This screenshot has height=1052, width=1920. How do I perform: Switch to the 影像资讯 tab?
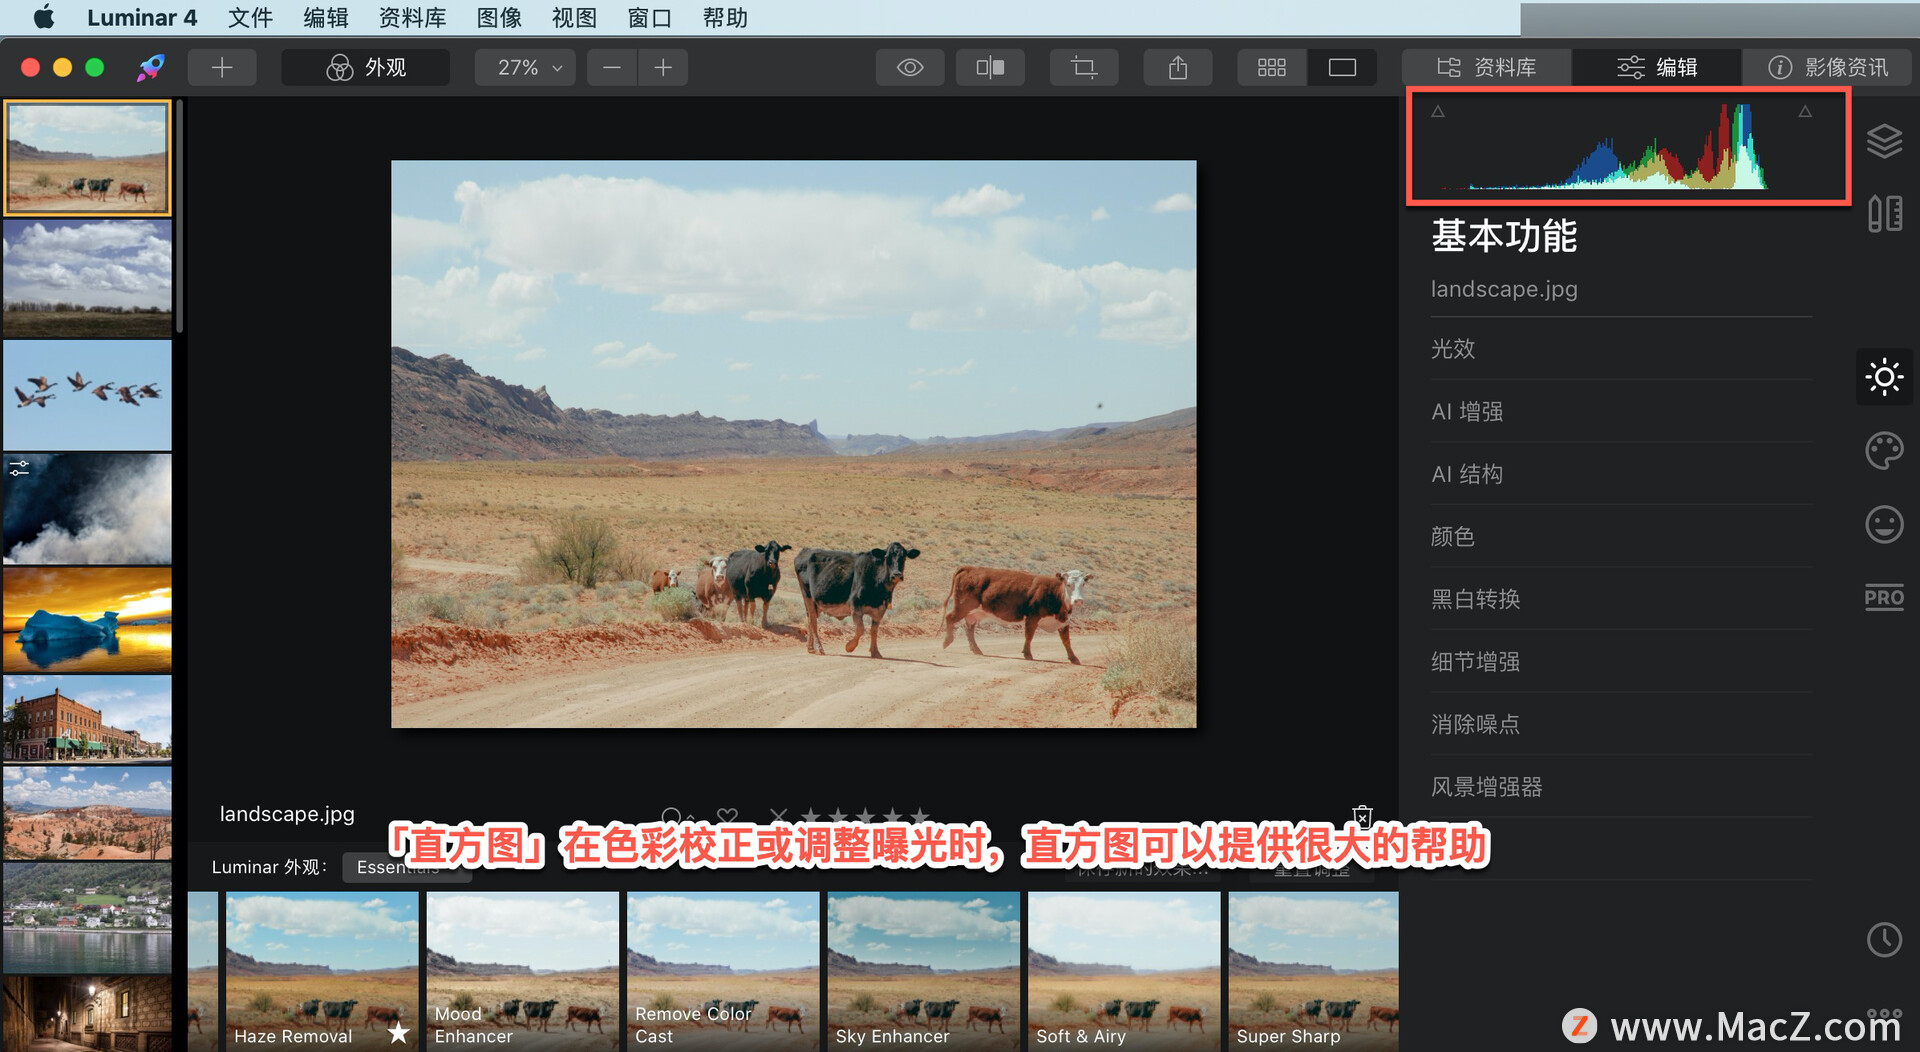click(1827, 67)
